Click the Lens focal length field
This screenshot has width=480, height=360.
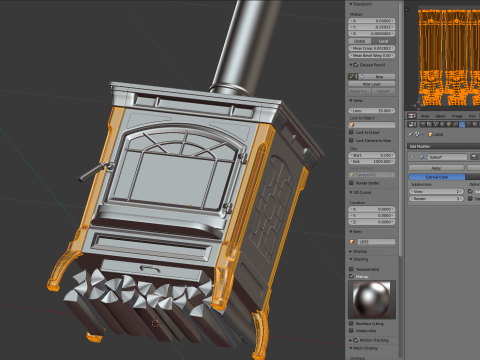click(x=372, y=110)
